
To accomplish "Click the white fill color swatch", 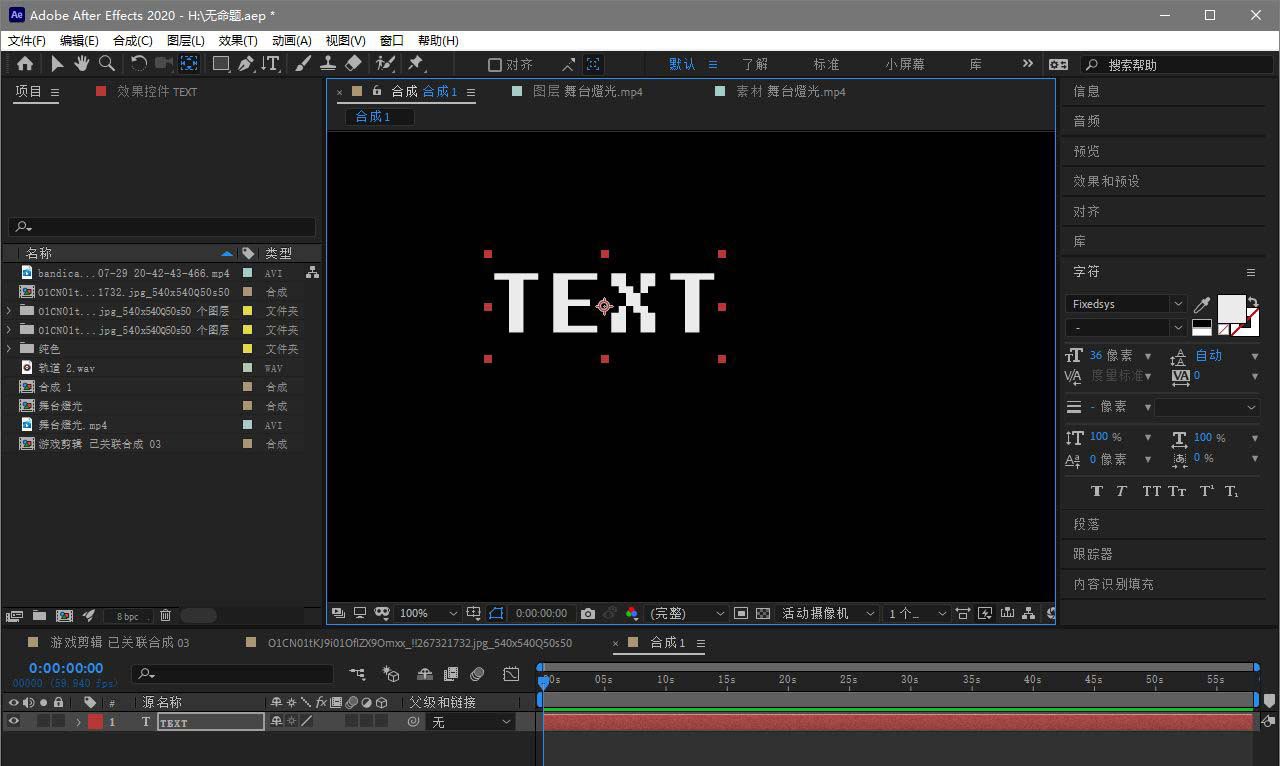I will pos(1231,308).
